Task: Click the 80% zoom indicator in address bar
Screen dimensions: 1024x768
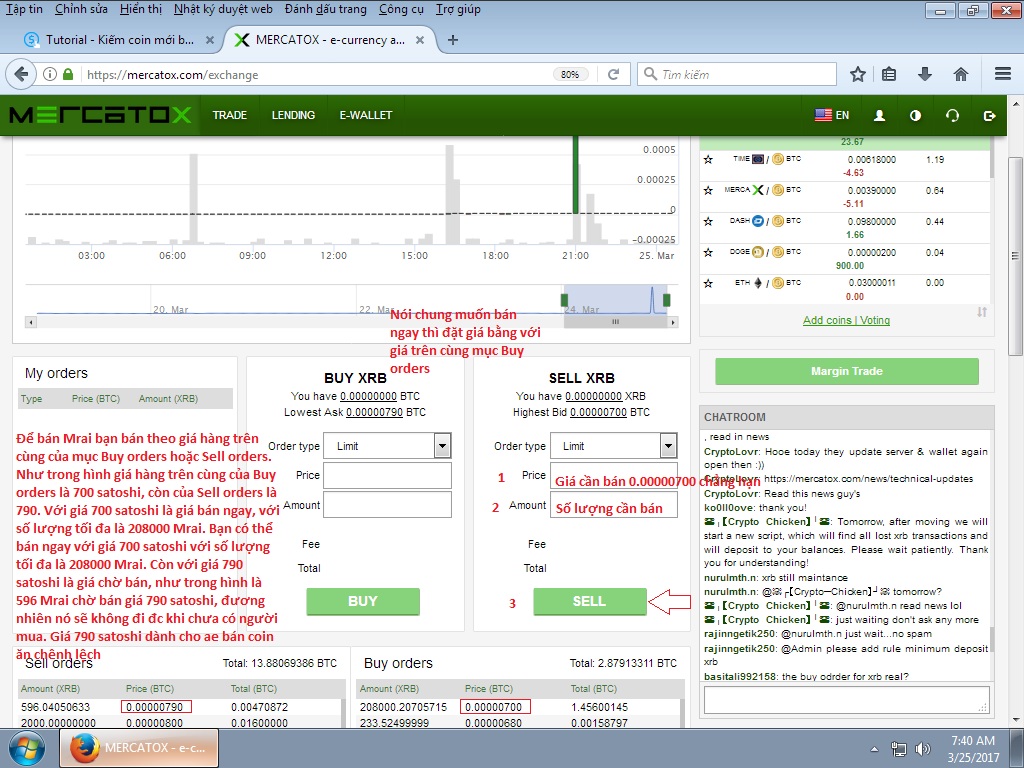Action: [x=570, y=74]
